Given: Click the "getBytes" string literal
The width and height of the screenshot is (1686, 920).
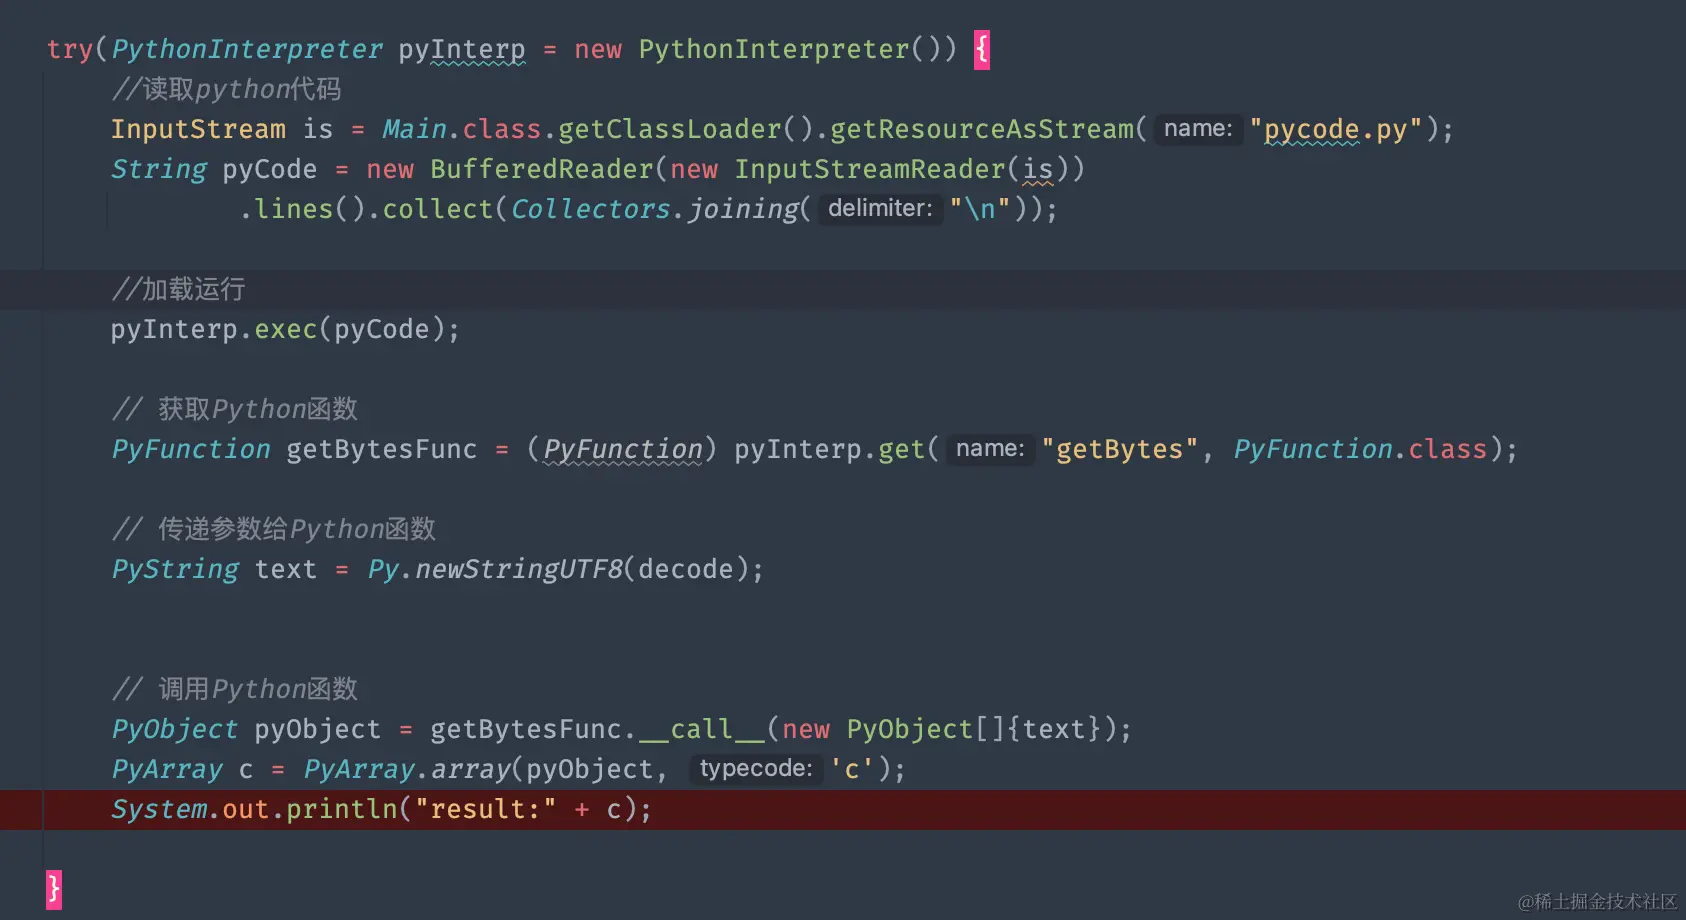Looking at the screenshot, I should click(1120, 449).
